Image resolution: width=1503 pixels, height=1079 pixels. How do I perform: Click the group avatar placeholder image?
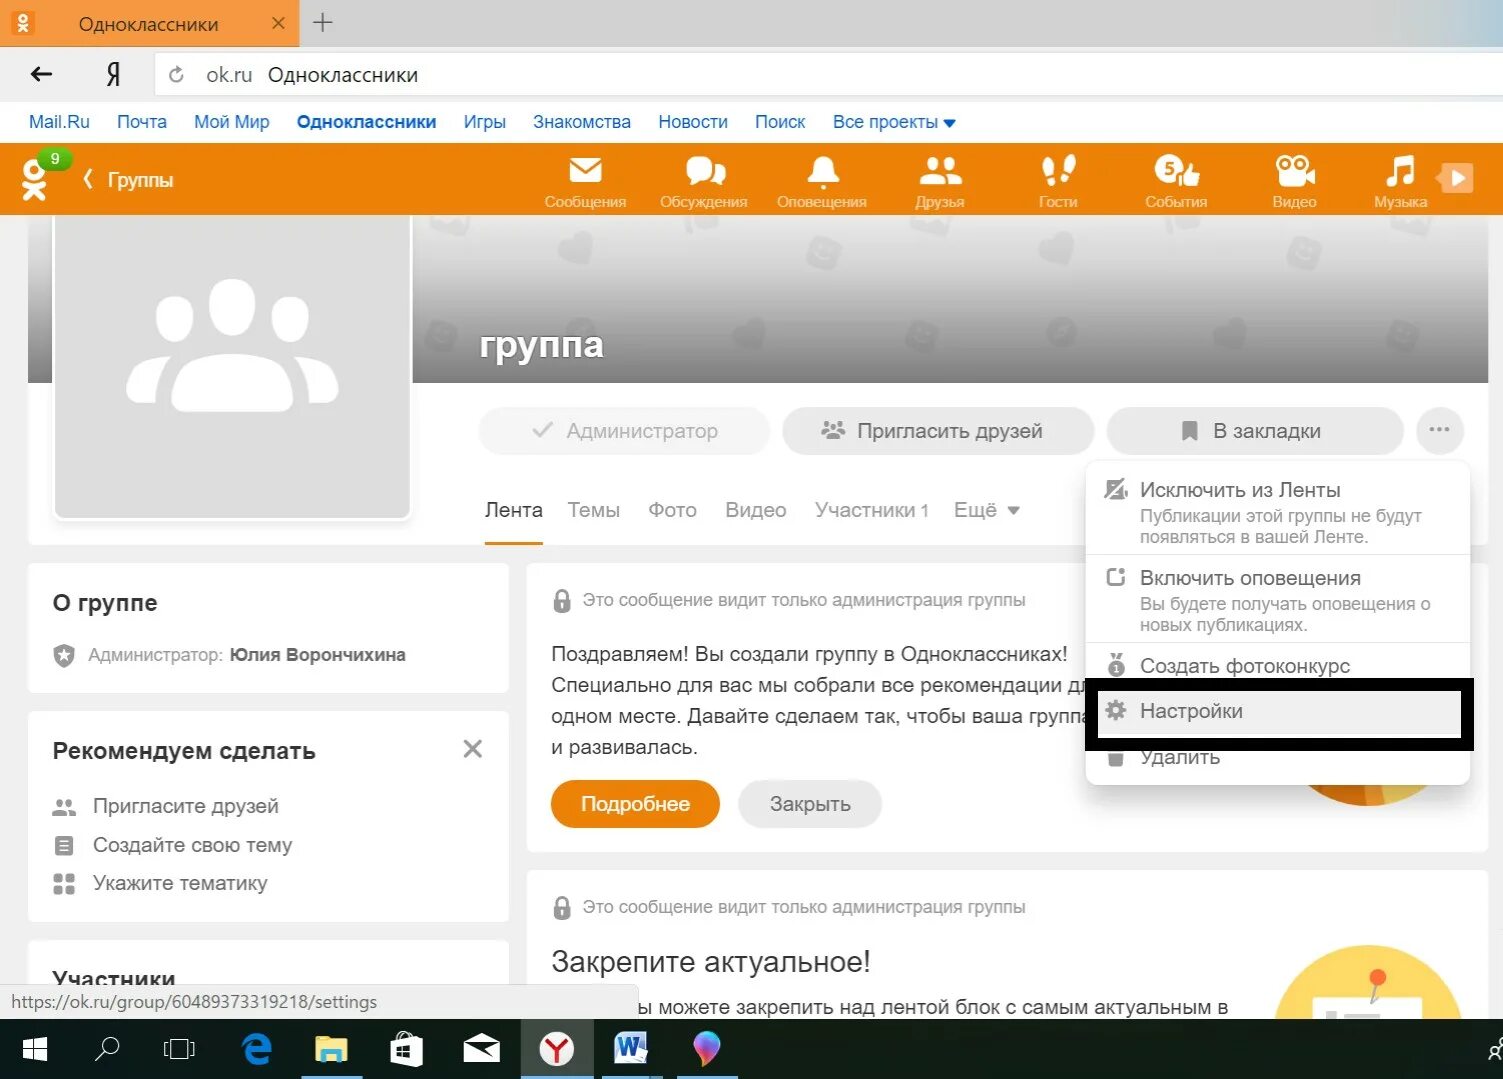click(x=232, y=367)
